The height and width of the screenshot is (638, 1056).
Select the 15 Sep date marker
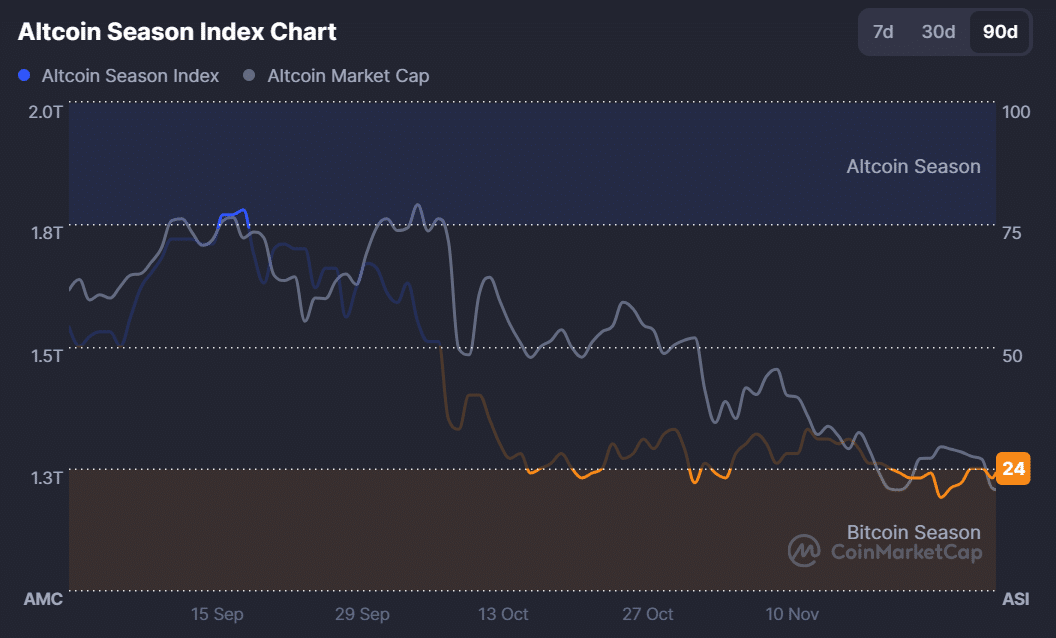coord(217,613)
